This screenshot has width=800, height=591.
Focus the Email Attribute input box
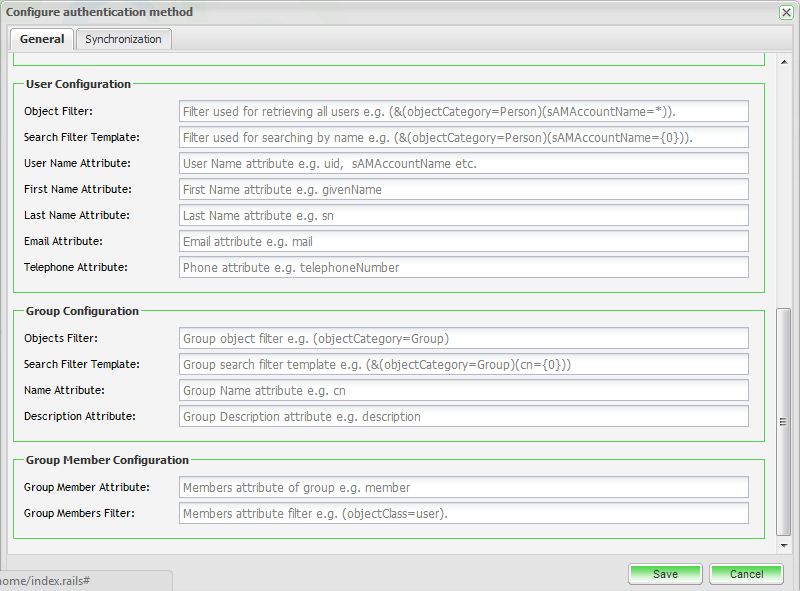(464, 241)
